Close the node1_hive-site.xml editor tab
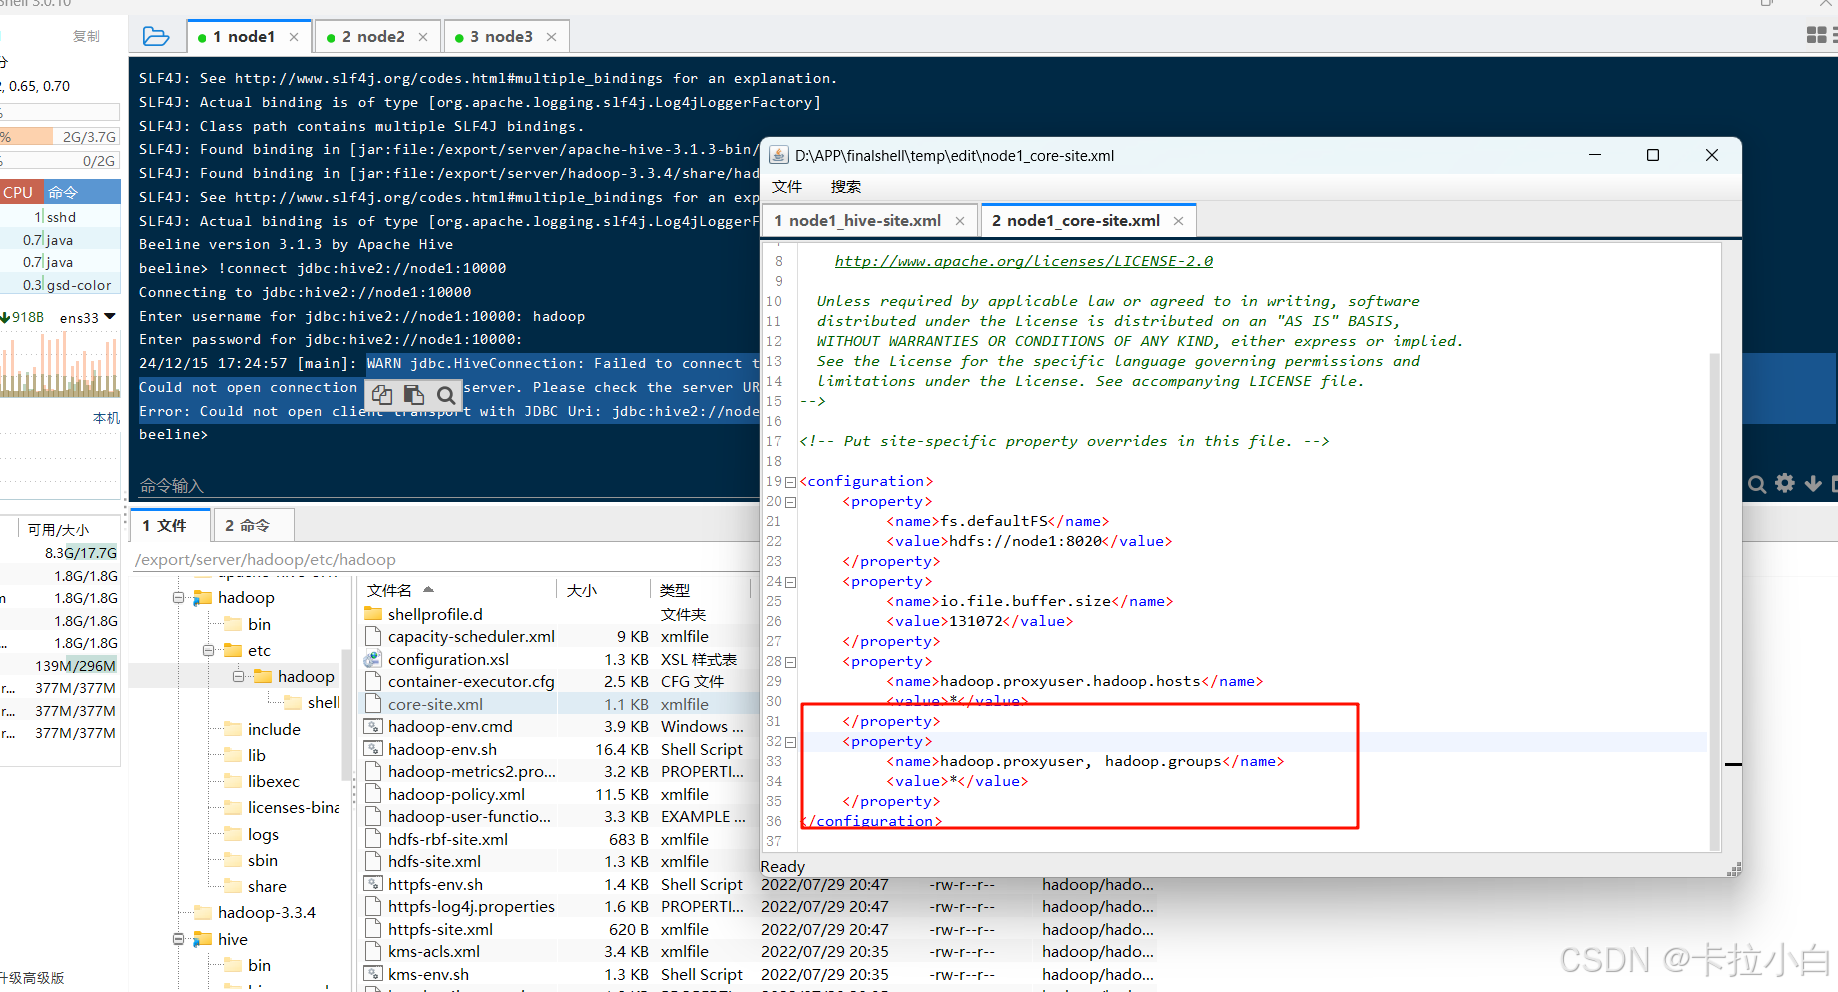The width and height of the screenshot is (1838, 992). click(960, 221)
